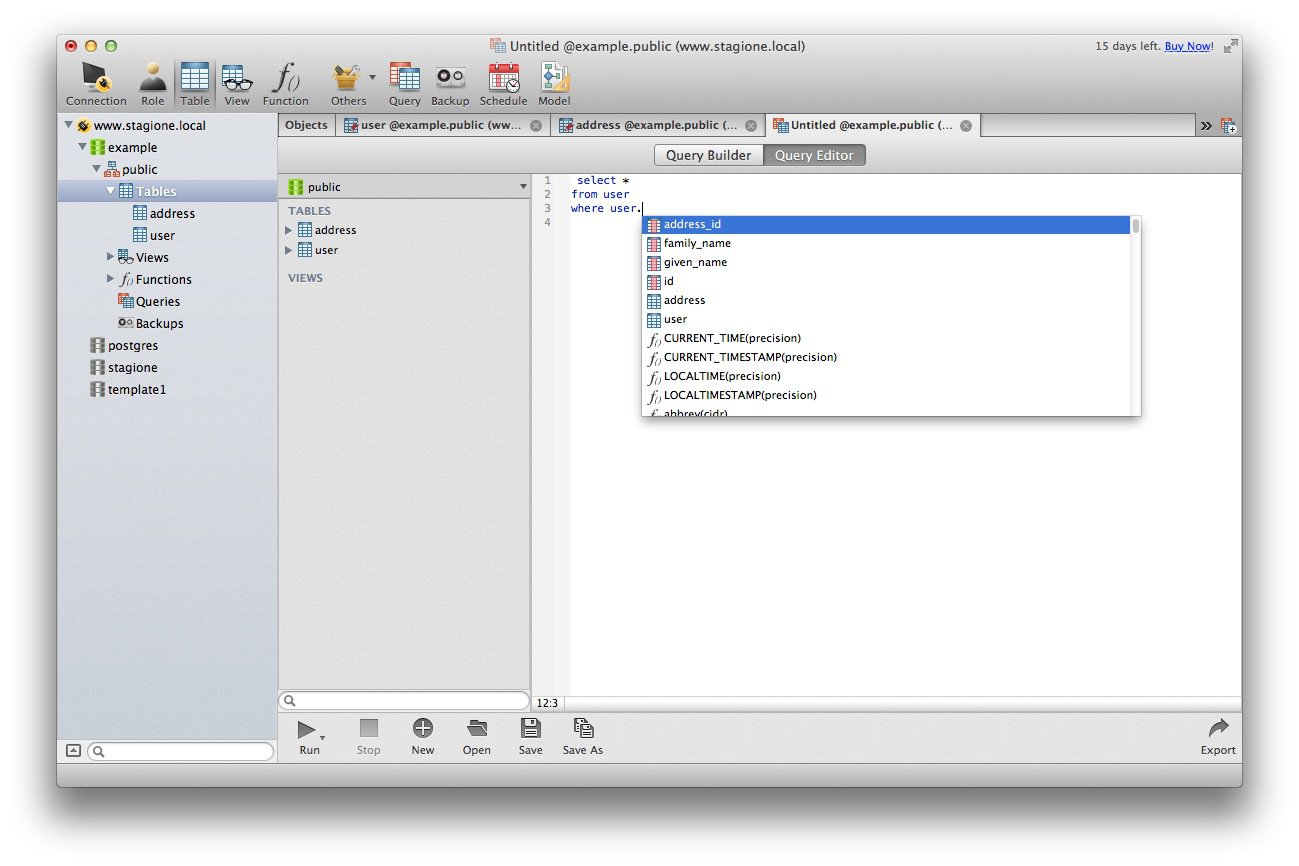1299x866 pixels.
Task: Choose LOCALTIMESTAMP(precision) suggestion
Action: (887, 395)
